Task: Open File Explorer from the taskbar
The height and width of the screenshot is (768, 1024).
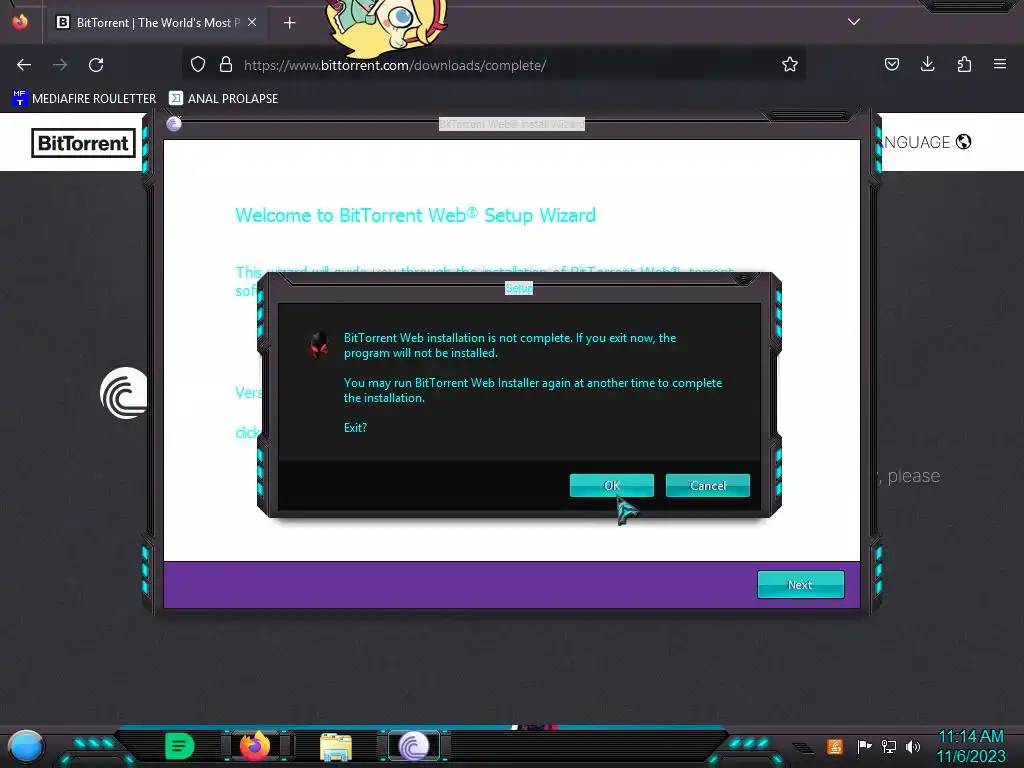Action: pyautogui.click(x=336, y=746)
